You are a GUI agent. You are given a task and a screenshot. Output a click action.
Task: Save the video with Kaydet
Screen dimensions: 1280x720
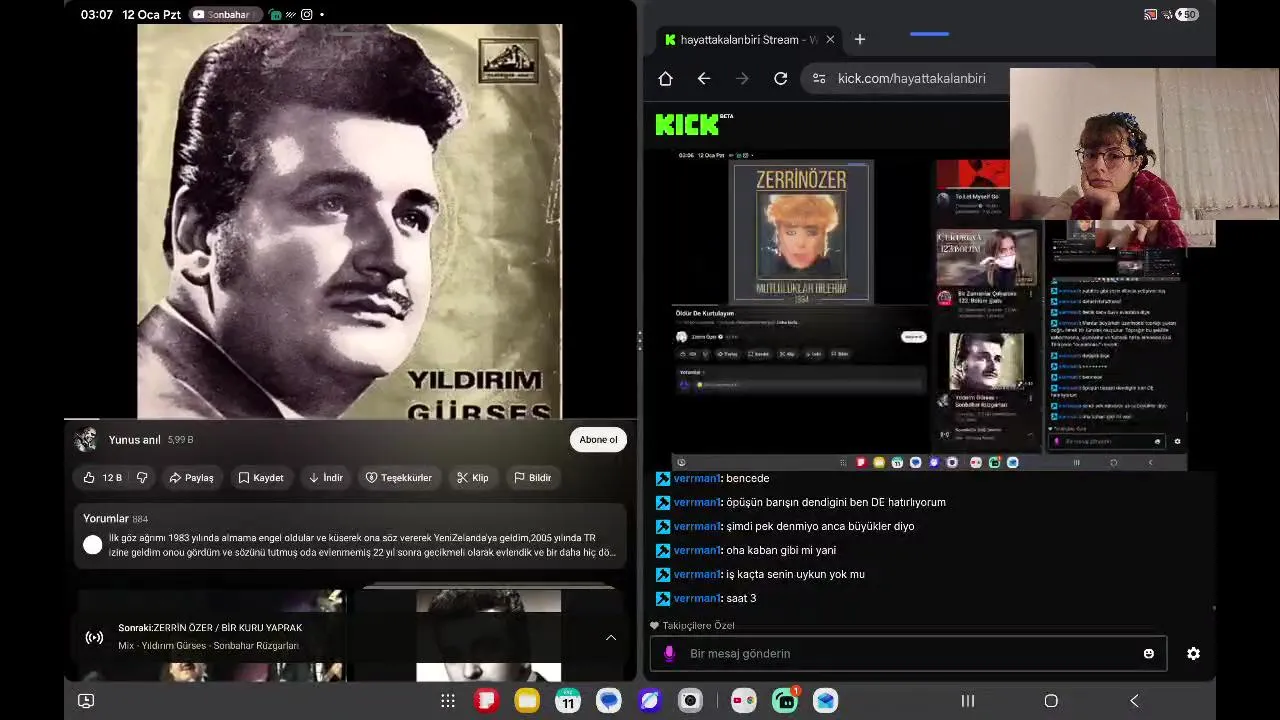pos(260,478)
